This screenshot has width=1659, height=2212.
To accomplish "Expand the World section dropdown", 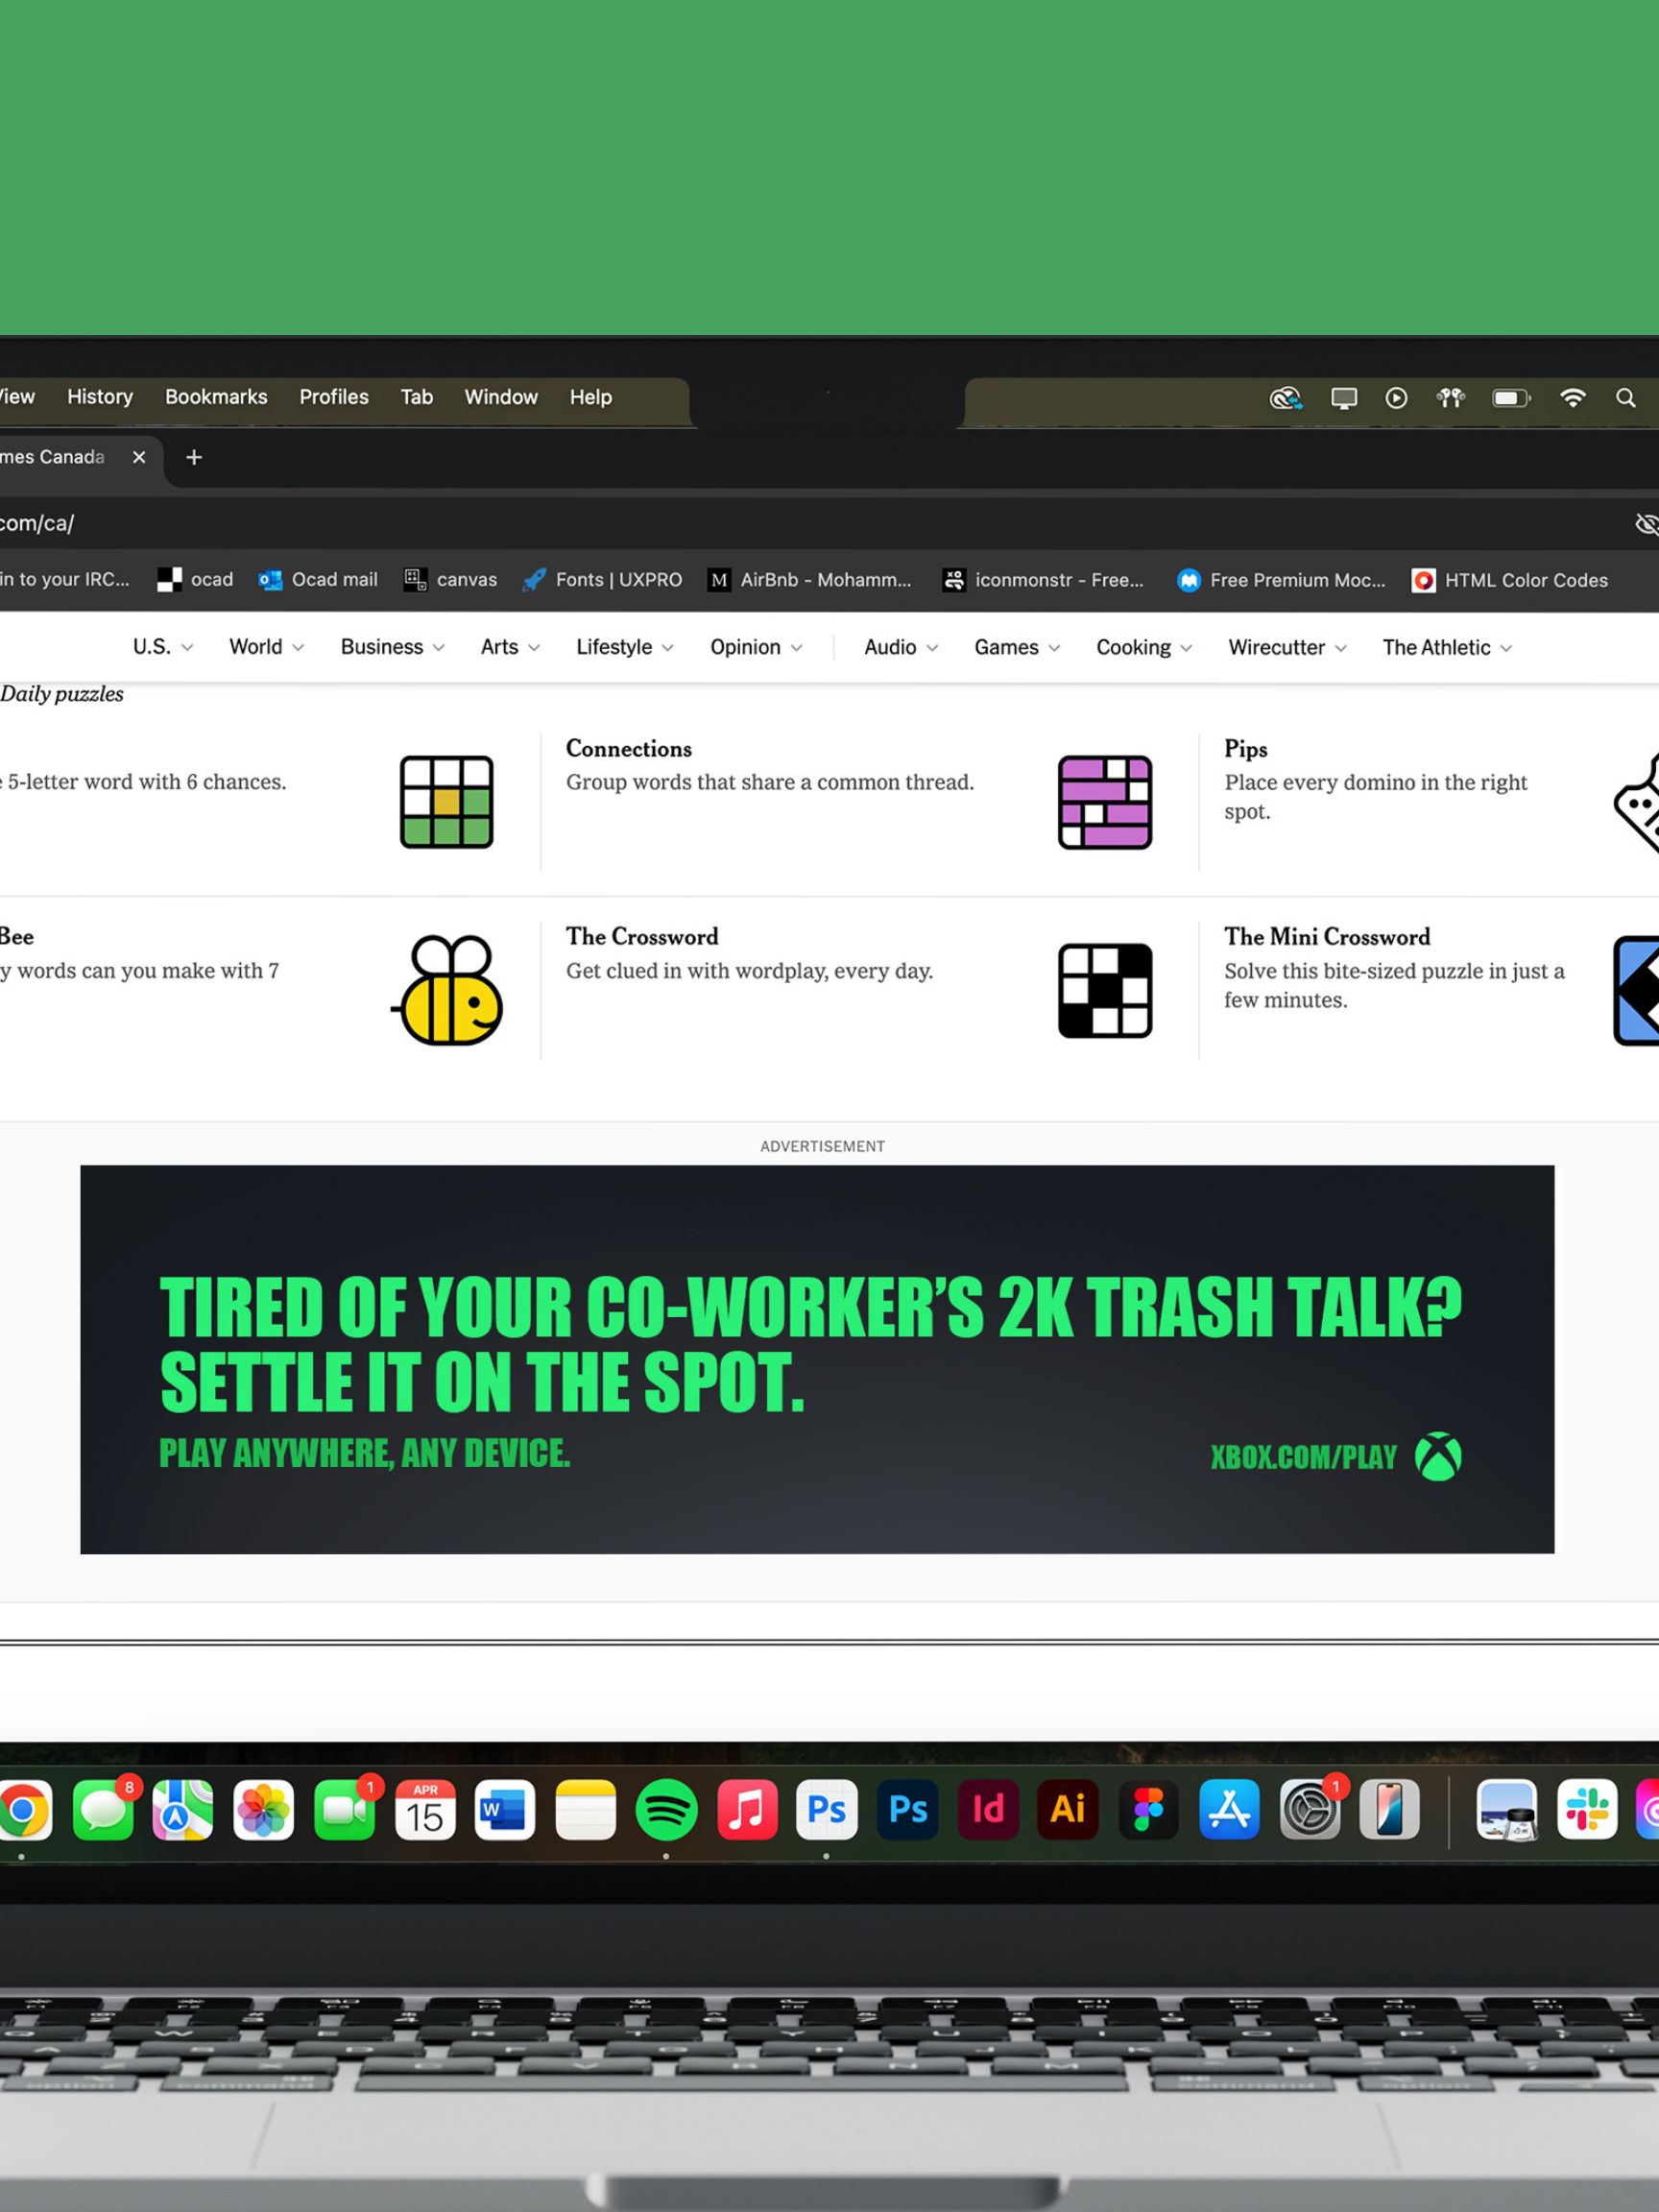I will (x=266, y=647).
